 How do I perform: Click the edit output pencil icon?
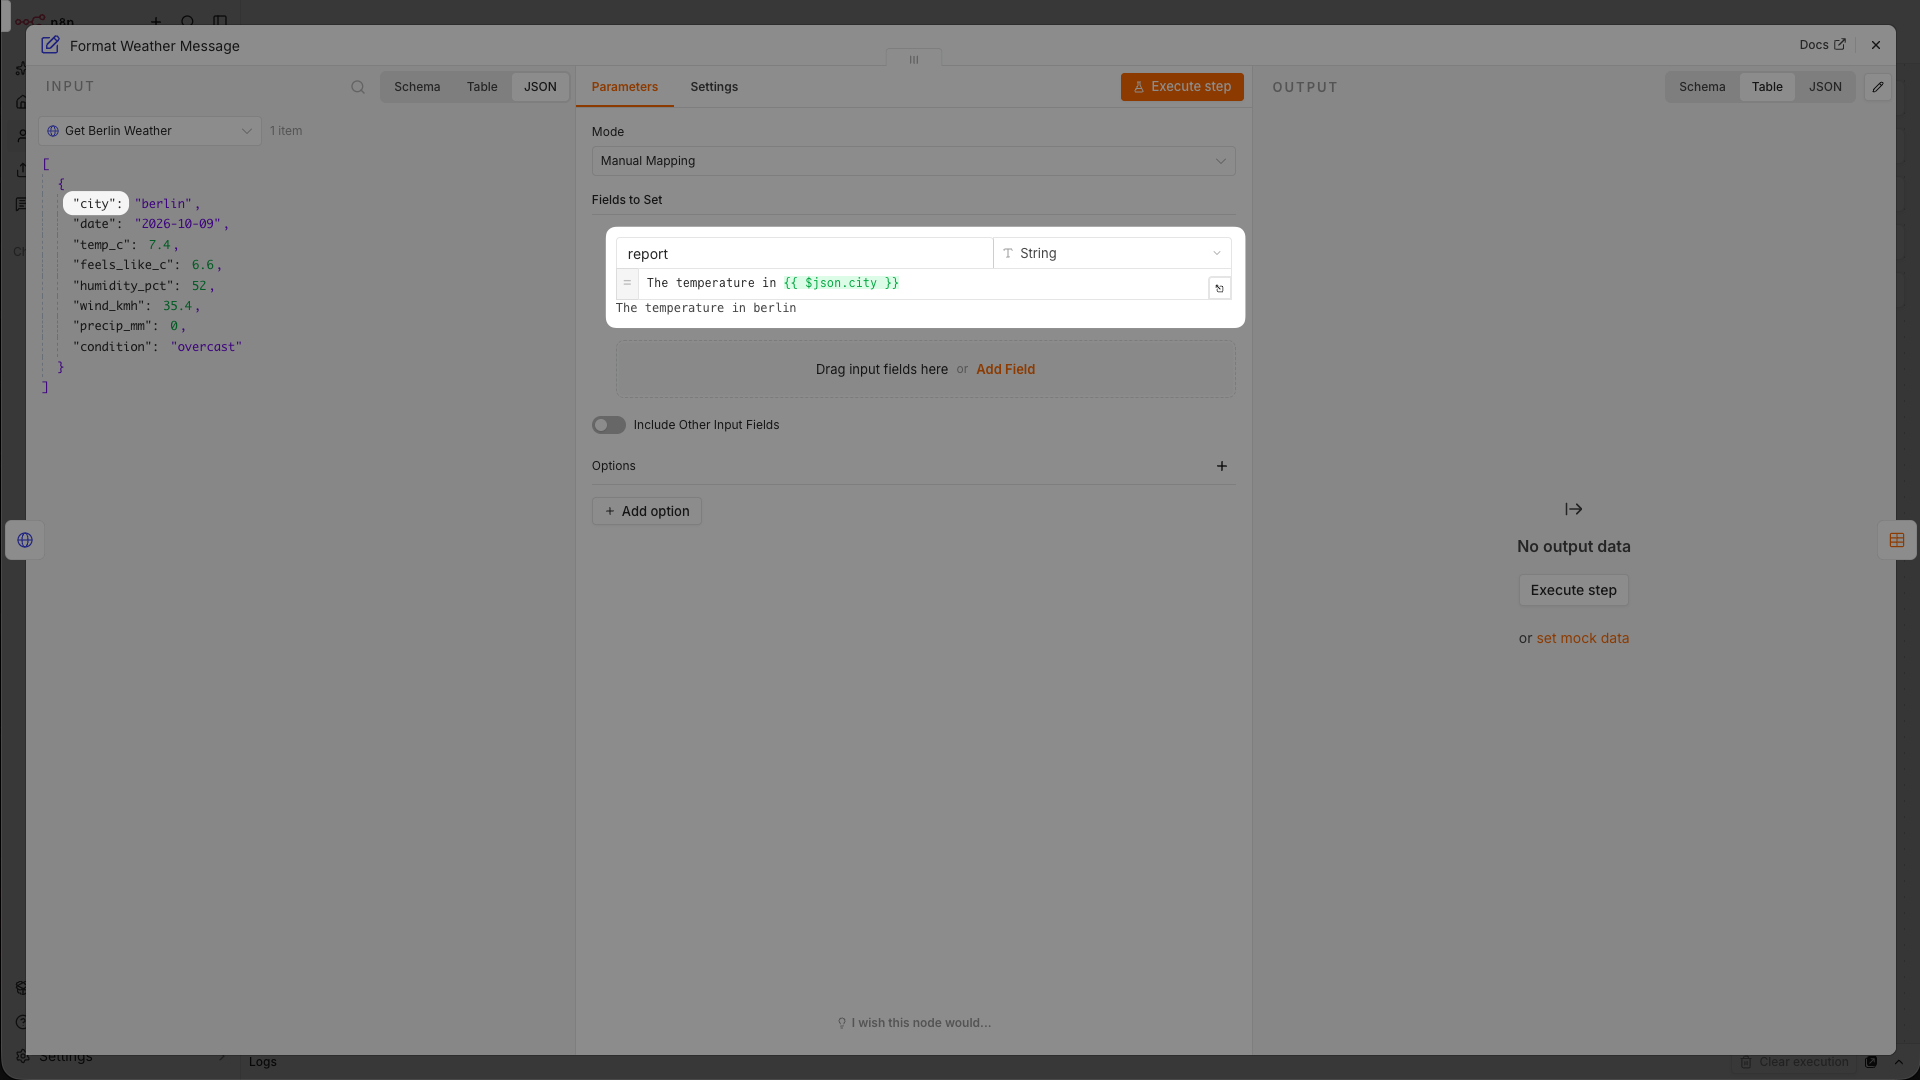pos(1878,87)
